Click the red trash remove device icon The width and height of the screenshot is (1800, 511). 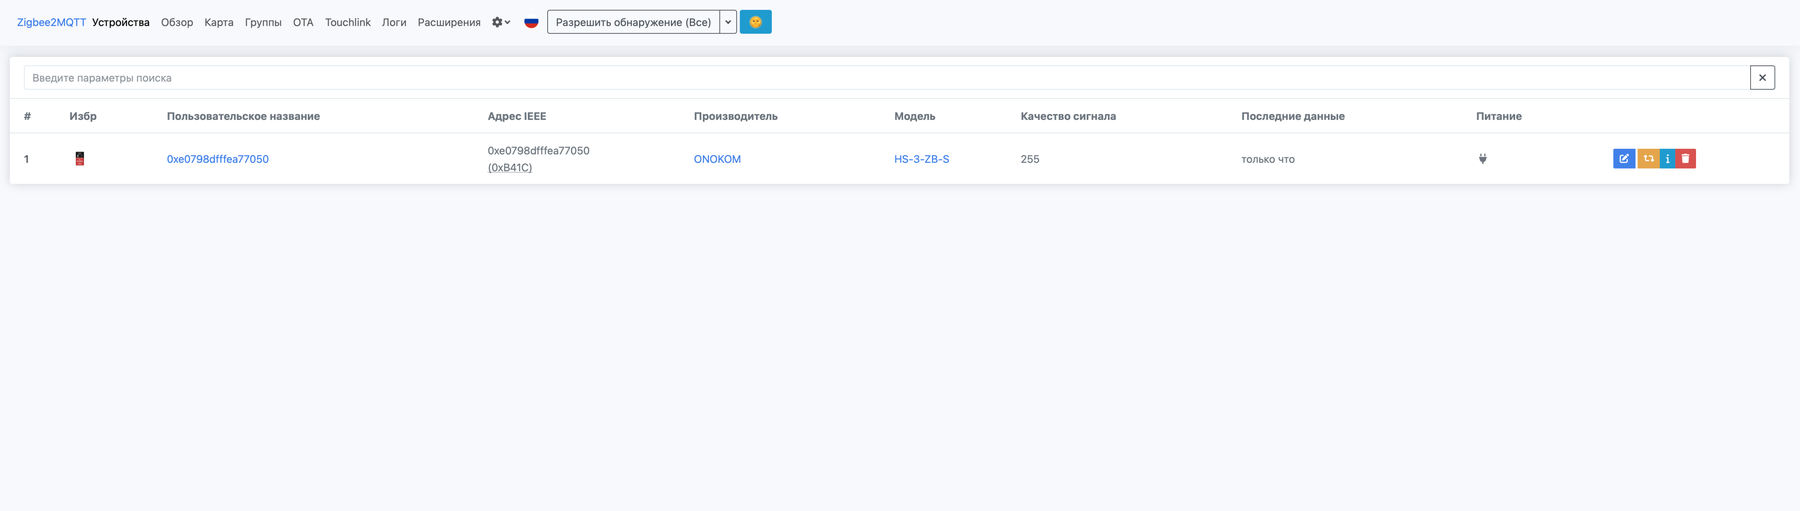(x=1685, y=159)
